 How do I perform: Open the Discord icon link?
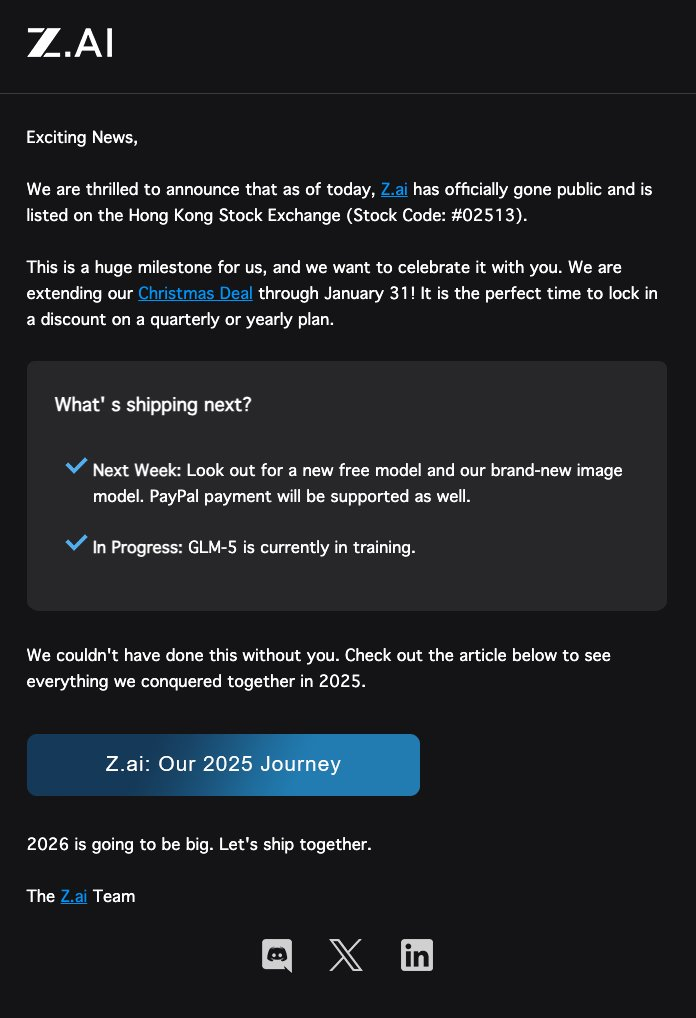(x=276, y=956)
